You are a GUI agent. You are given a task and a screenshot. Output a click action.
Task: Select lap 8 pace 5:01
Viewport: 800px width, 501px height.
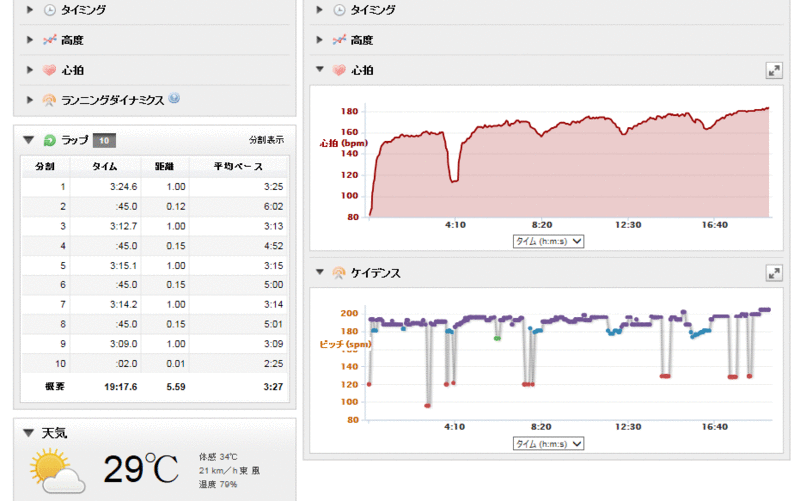click(x=273, y=324)
